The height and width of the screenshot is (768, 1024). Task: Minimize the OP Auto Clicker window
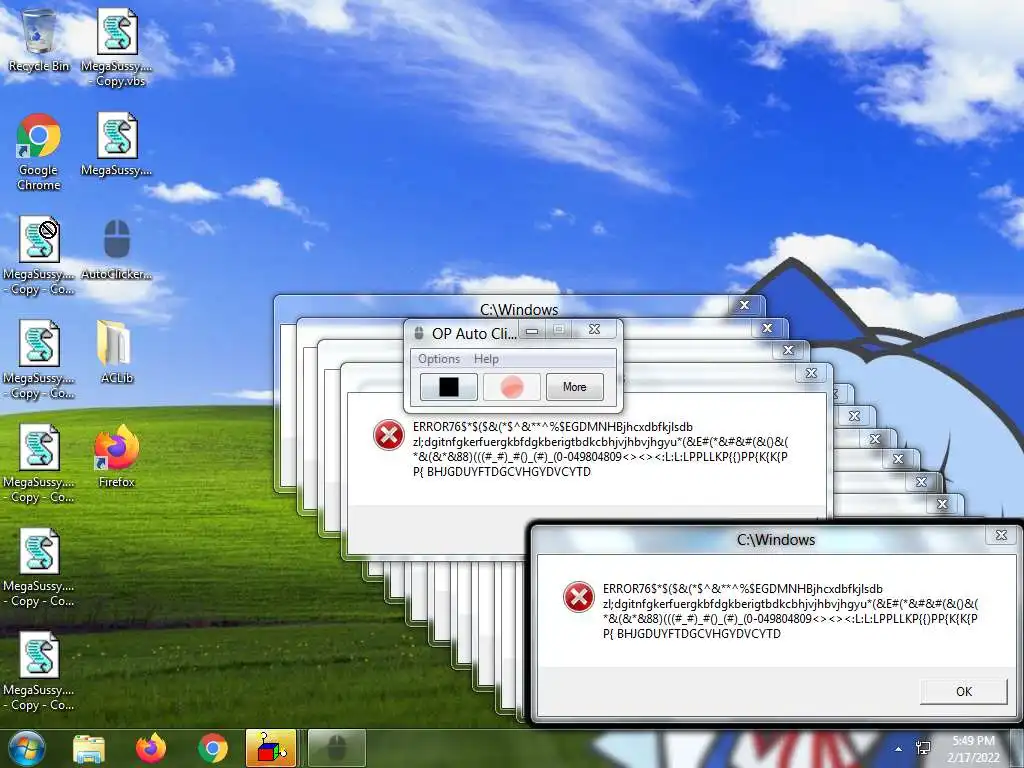click(x=532, y=330)
